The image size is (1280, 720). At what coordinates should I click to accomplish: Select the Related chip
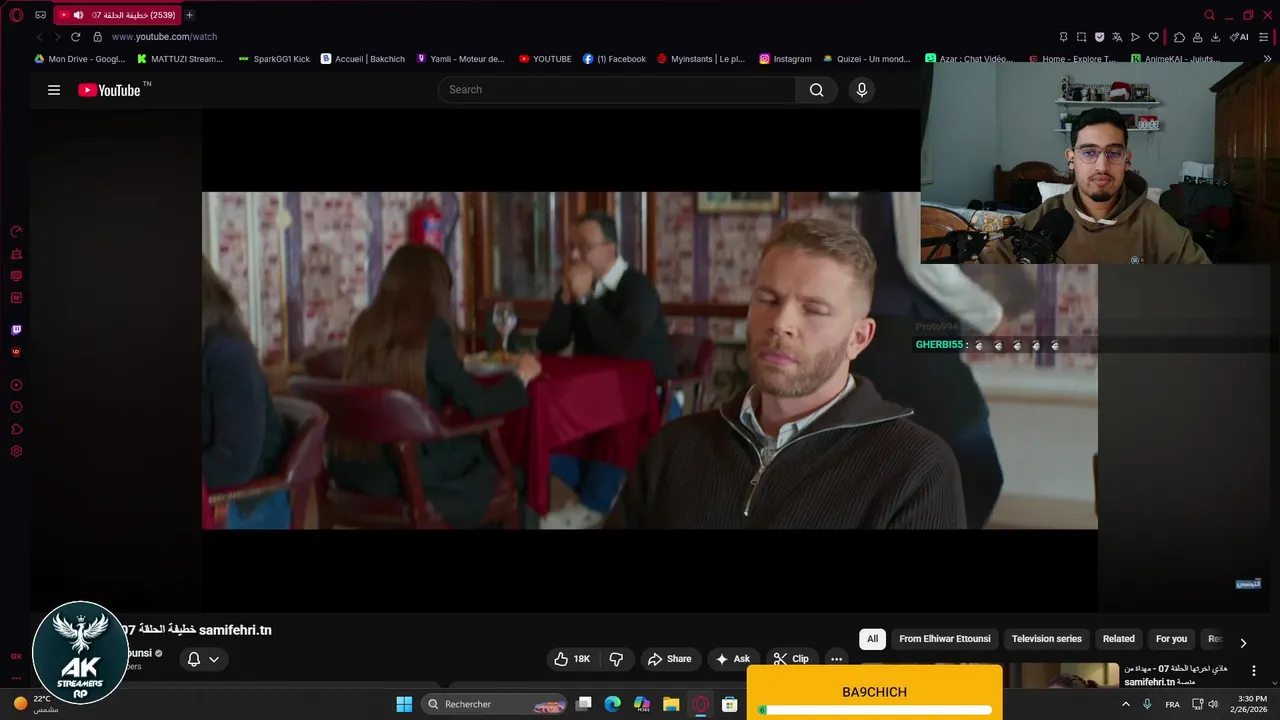1119,639
